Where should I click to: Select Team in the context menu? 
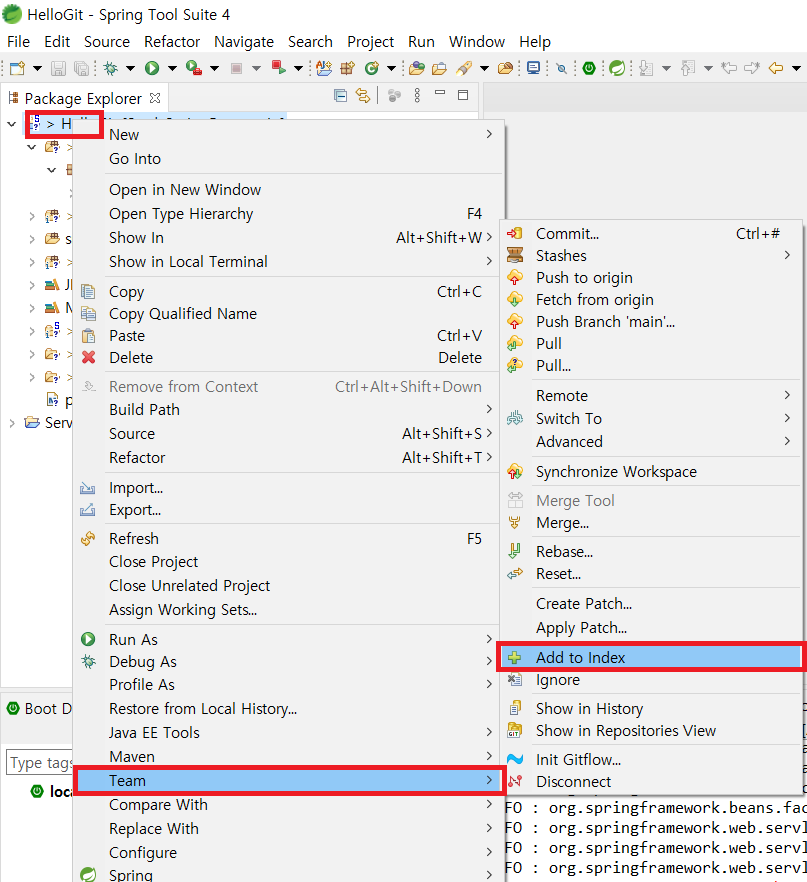(x=287, y=781)
